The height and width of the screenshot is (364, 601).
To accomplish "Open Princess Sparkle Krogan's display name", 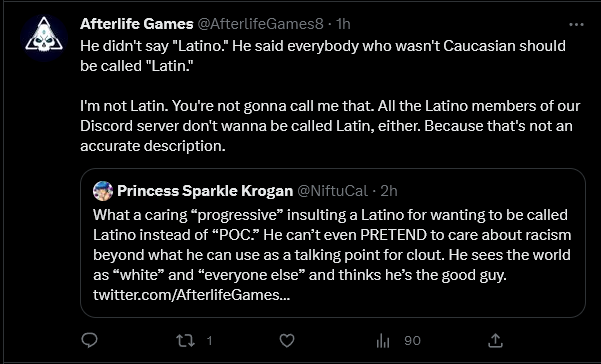I will (205, 190).
